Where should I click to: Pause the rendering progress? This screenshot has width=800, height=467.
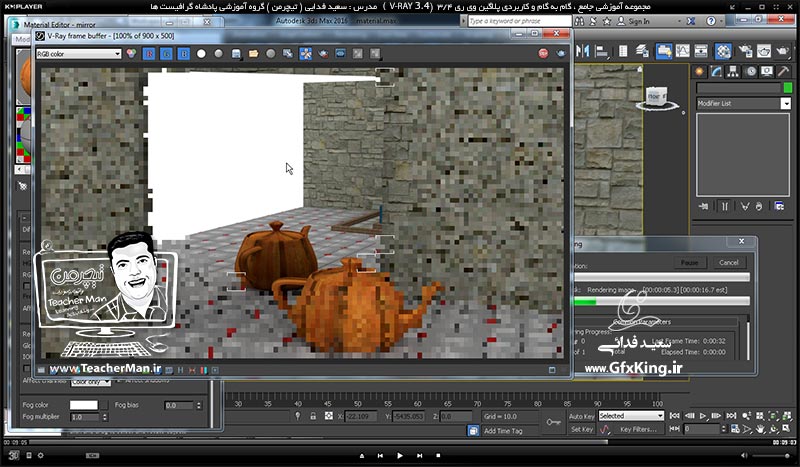click(689, 262)
